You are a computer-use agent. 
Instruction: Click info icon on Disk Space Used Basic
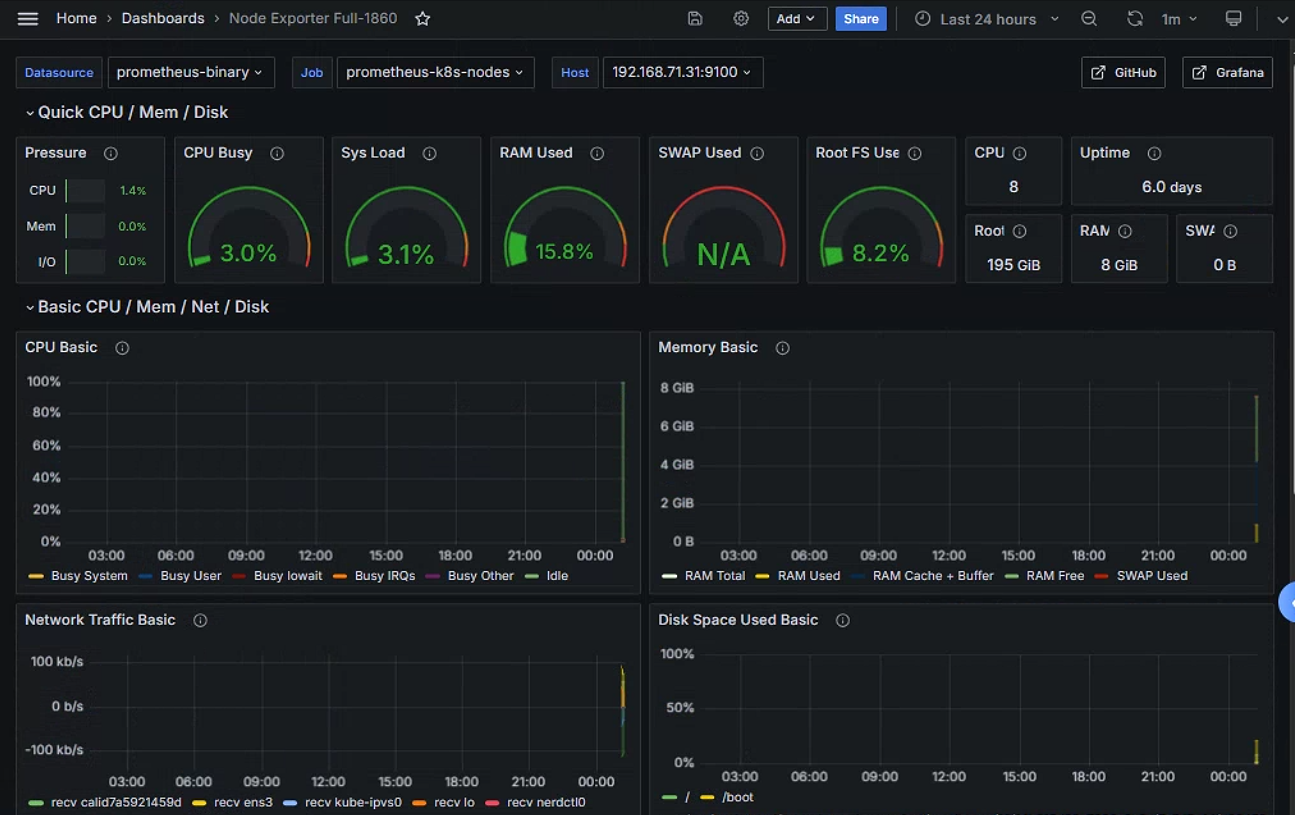pos(843,620)
